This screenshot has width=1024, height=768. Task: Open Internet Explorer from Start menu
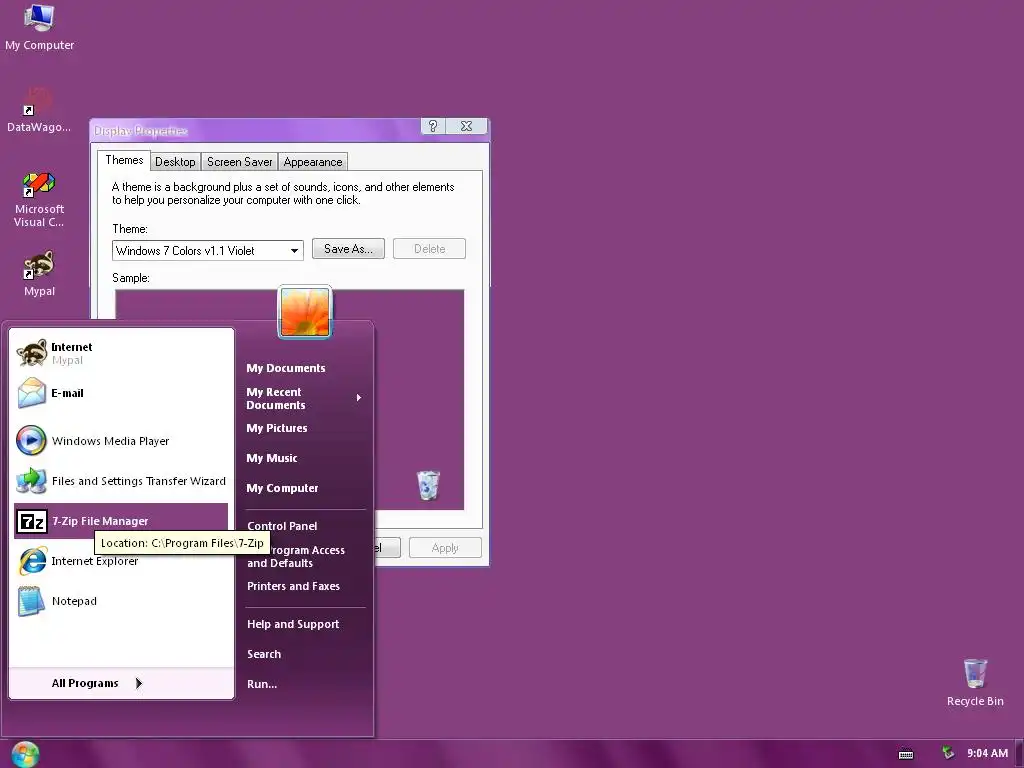tap(121, 561)
